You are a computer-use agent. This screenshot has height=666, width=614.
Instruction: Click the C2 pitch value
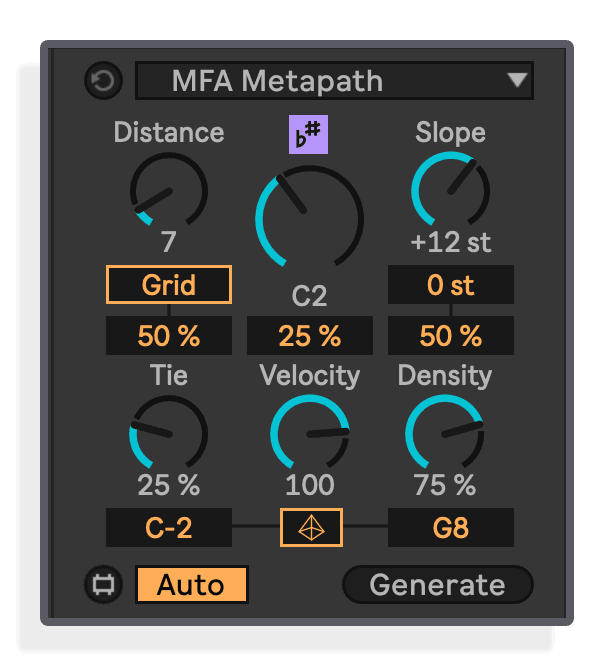[309, 296]
